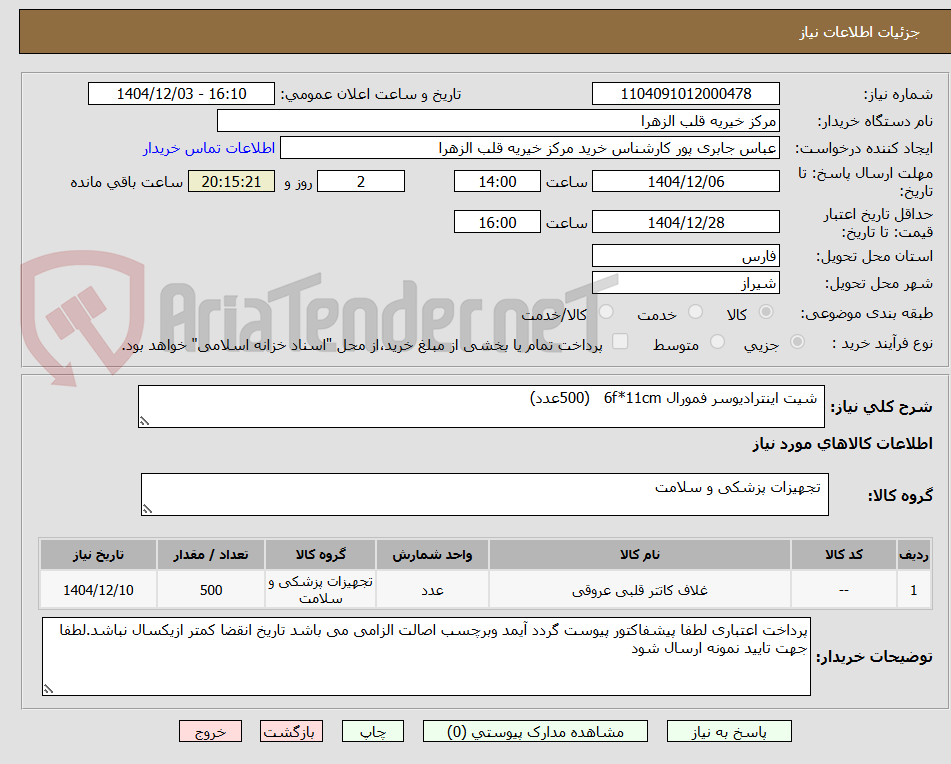Screen dimensions: 951x764
Task: Click the نام دستگاه خریدار field
Action: (498, 121)
